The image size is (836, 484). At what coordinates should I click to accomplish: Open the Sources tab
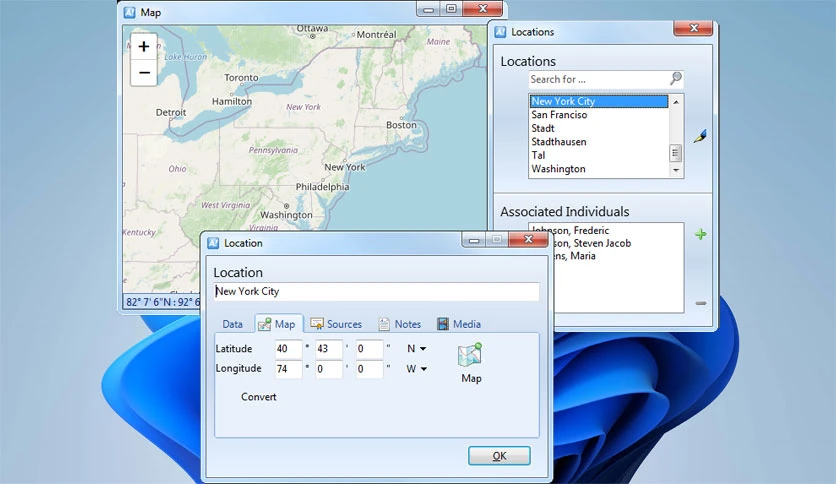[336, 324]
